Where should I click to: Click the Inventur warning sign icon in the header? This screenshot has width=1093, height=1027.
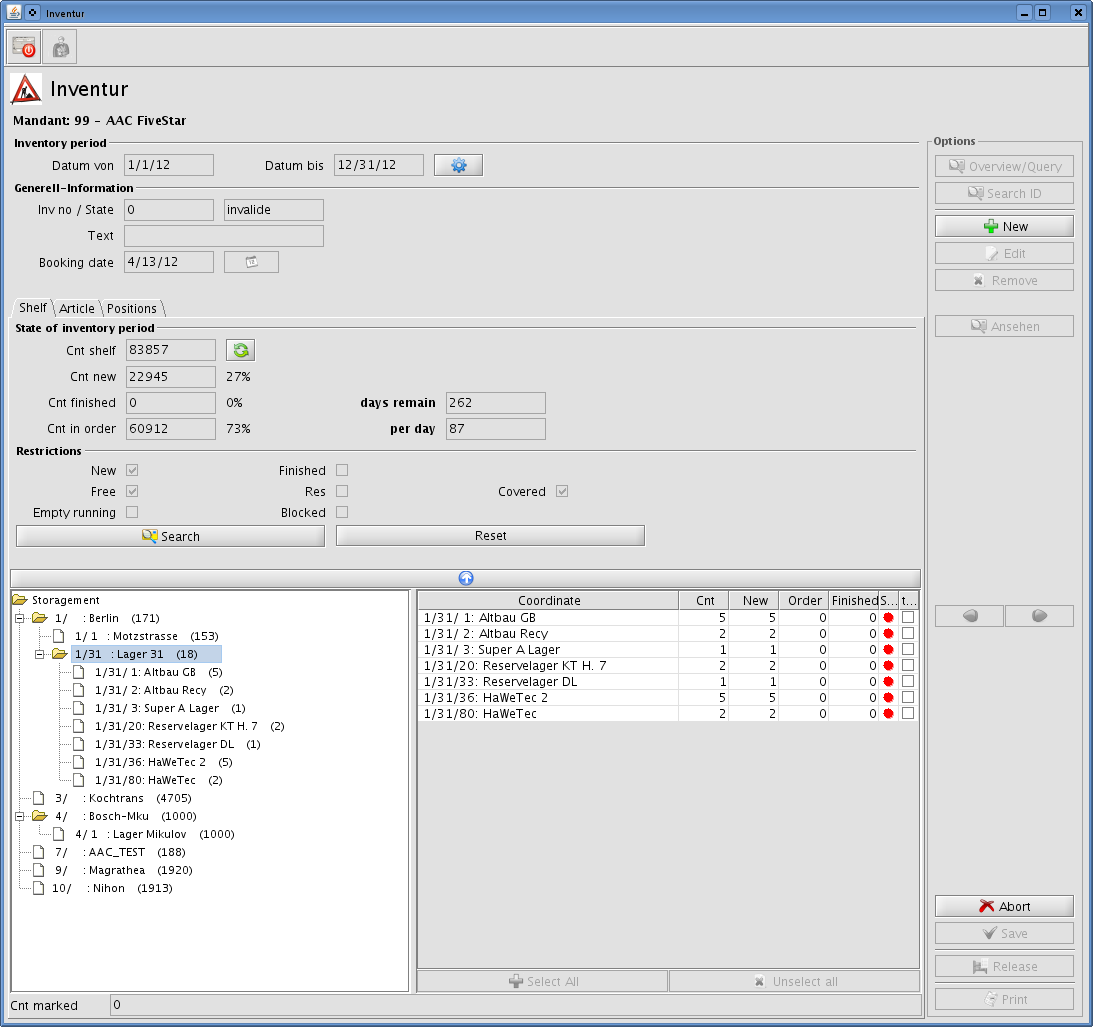pyautogui.click(x=27, y=89)
